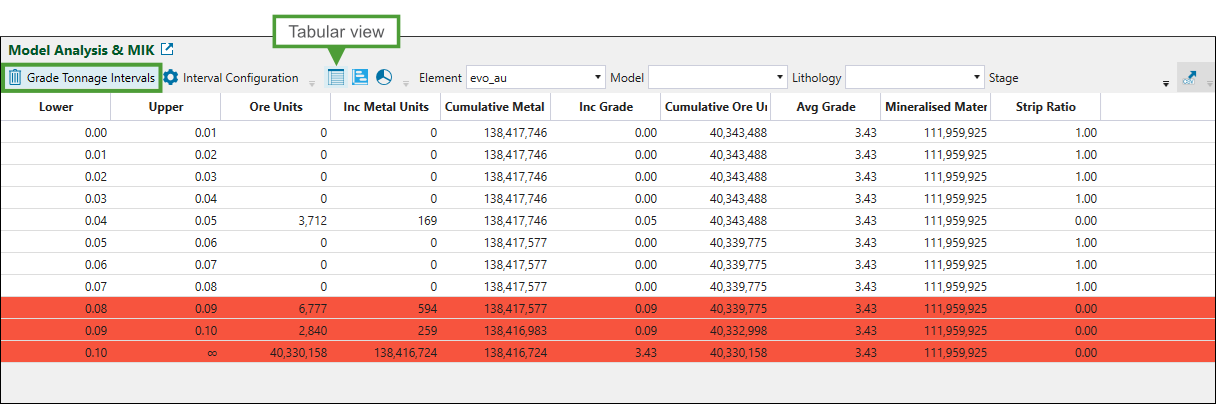The width and height of the screenshot is (1216, 404).
Task: Click the Avg Grade column header
Action: (x=825, y=106)
